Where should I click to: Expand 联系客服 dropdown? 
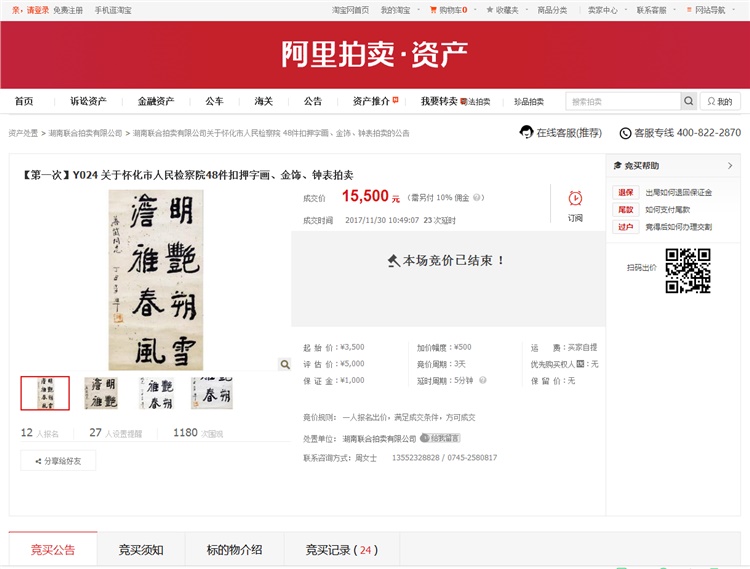tap(674, 10)
